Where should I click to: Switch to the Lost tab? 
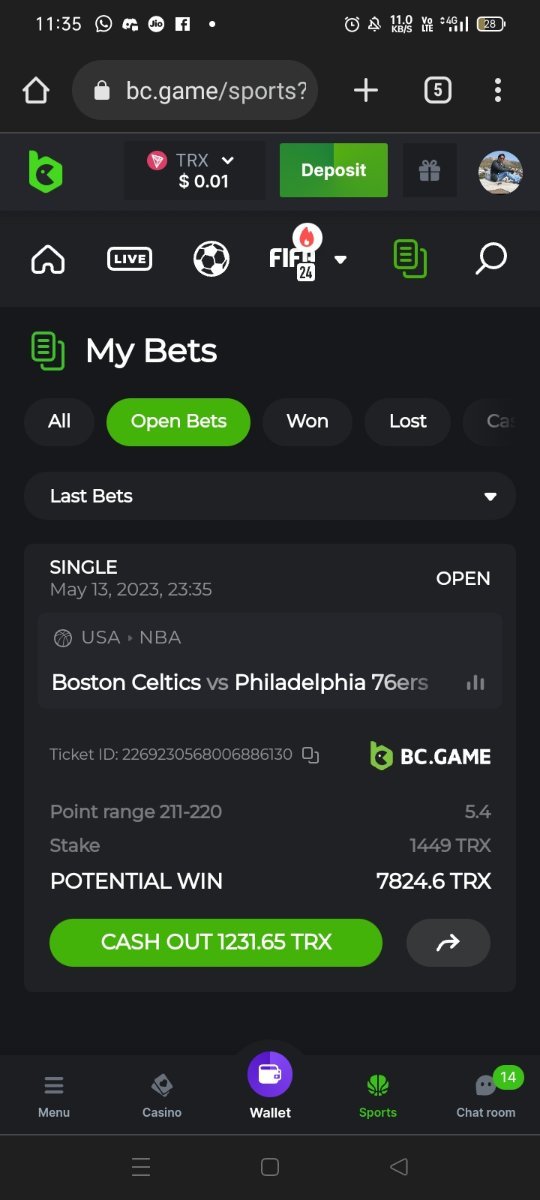click(408, 421)
